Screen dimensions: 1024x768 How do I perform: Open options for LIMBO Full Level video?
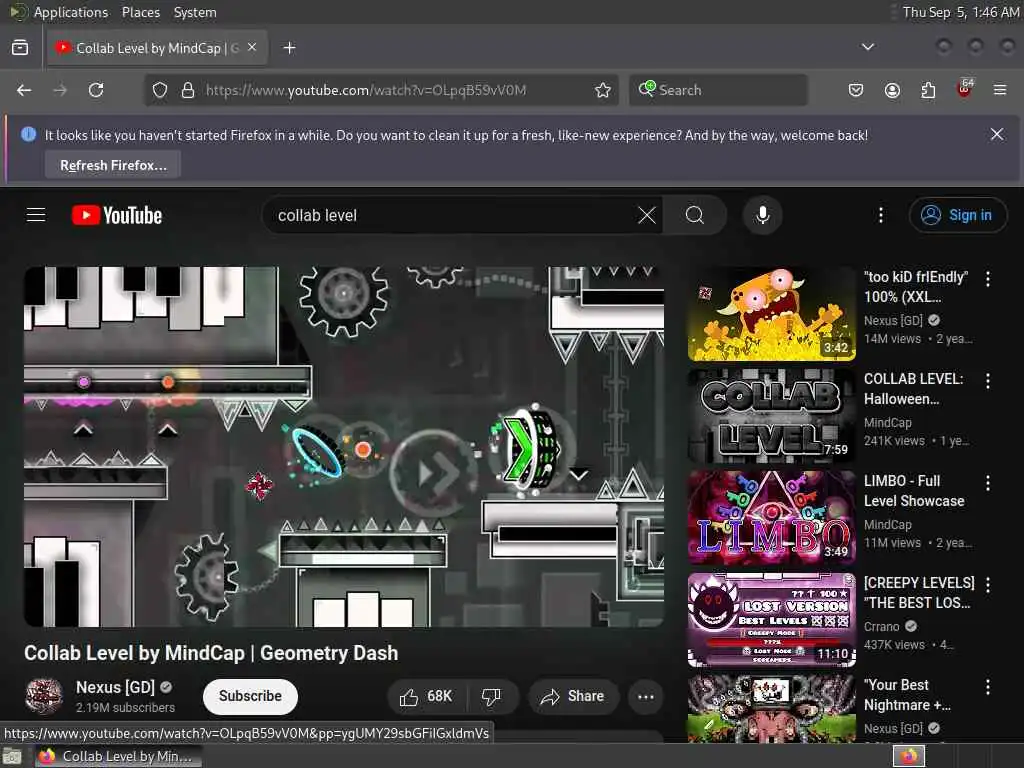click(x=988, y=483)
